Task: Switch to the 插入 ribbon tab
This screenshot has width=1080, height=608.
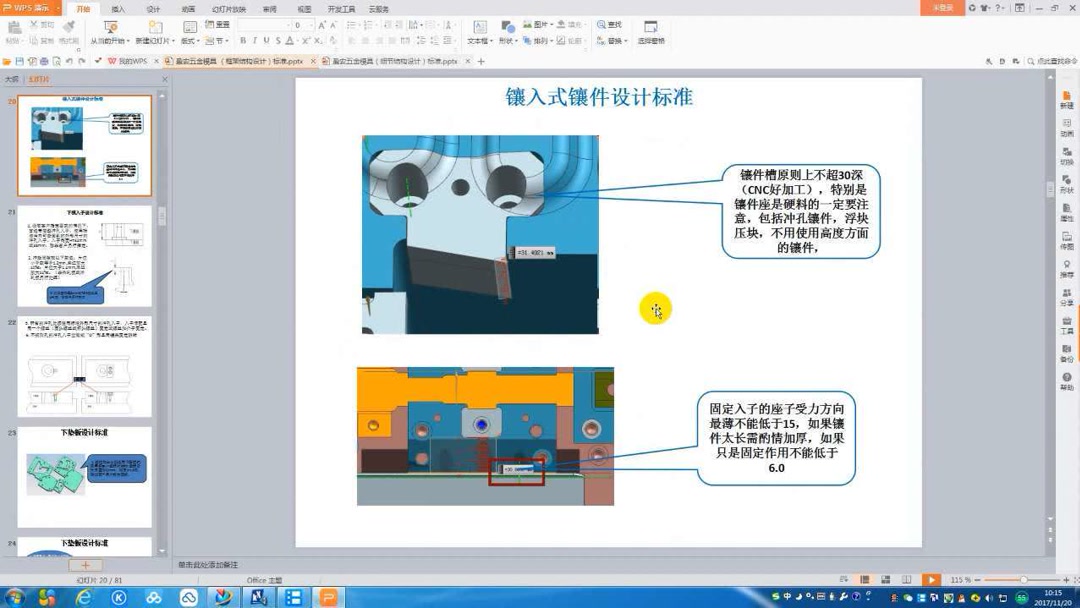Action: [118, 9]
